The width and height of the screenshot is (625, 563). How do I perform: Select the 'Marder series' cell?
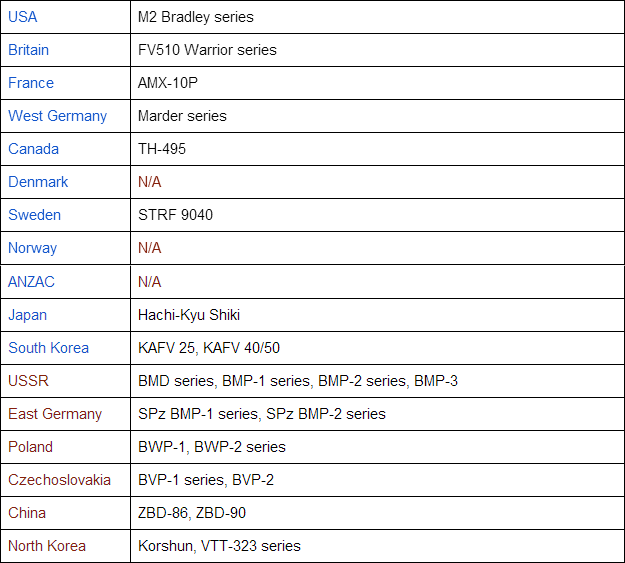[x=377, y=116]
